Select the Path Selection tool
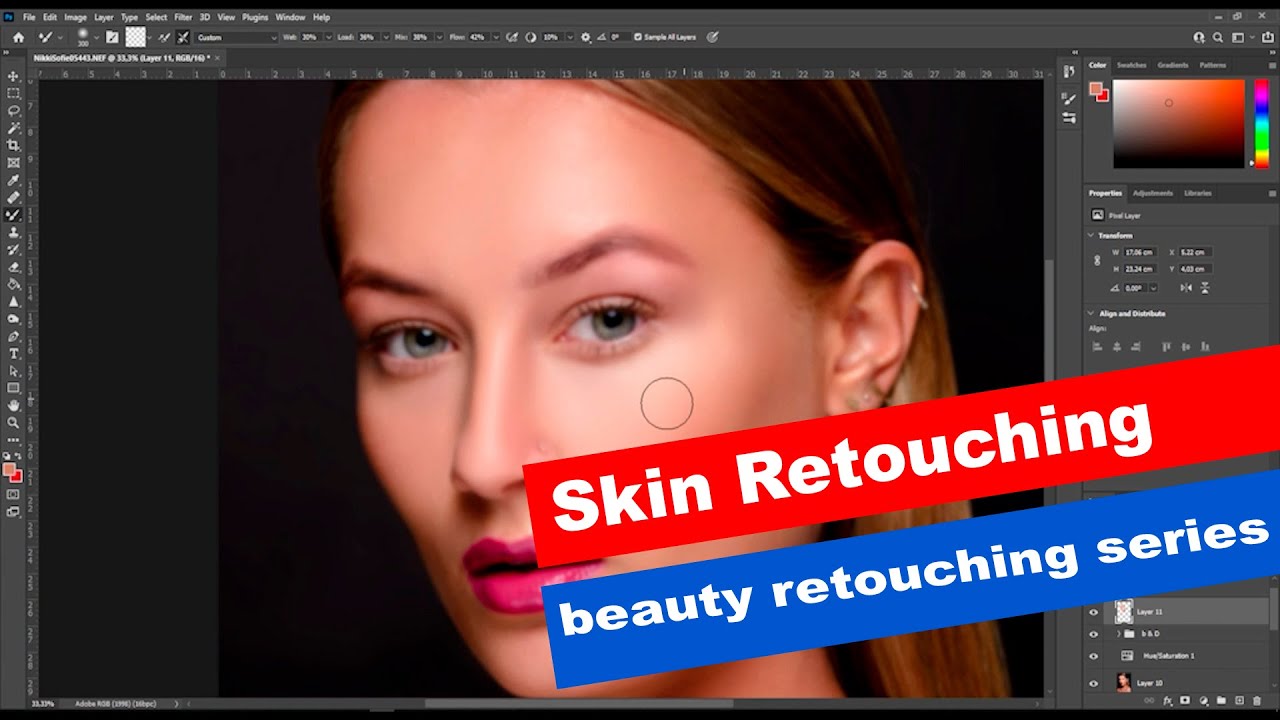 tap(14, 370)
